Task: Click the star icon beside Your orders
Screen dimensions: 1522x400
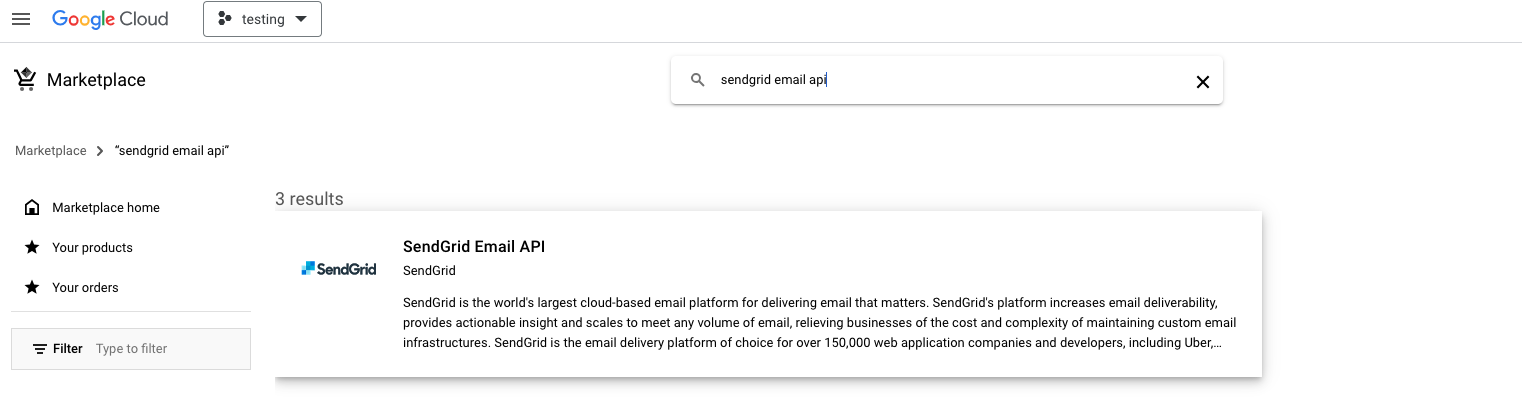Action: tap(32, 287)
